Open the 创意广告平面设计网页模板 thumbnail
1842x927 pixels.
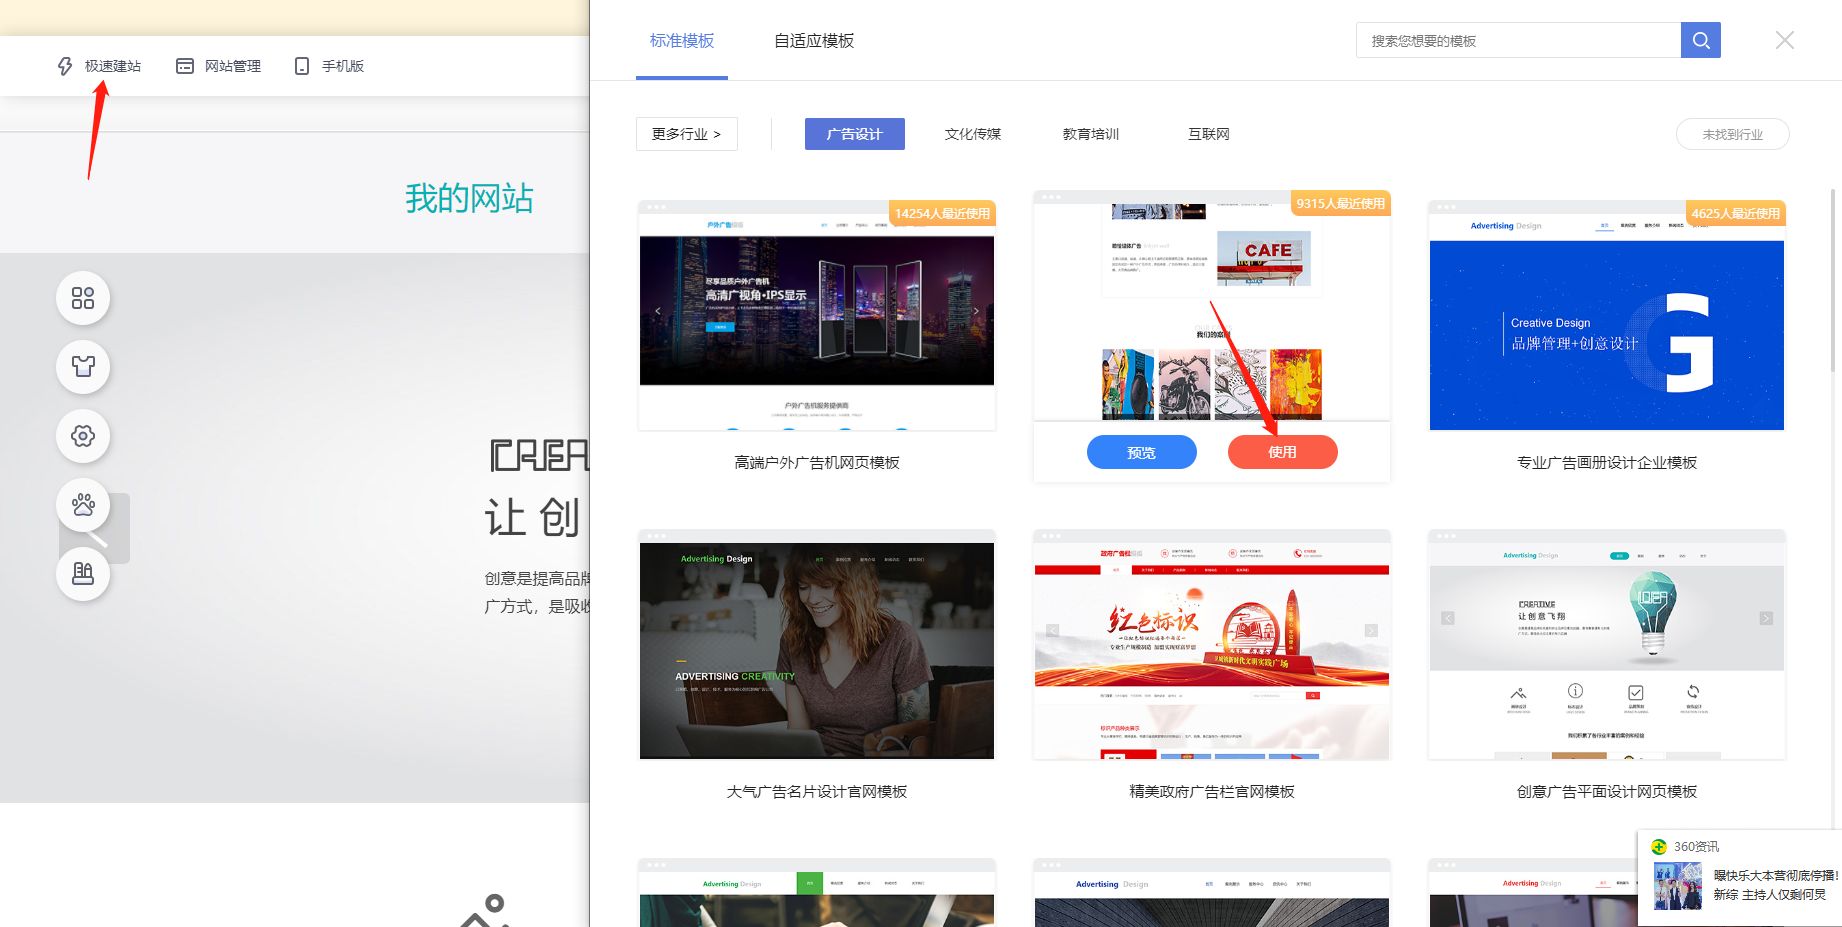click(x=1607, y=645)
